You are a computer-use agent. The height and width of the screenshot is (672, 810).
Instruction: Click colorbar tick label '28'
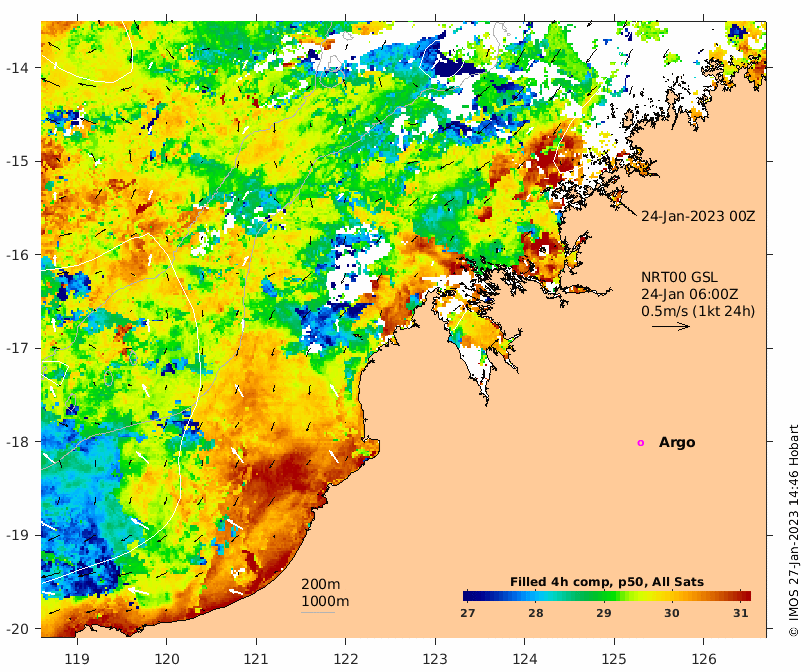click(x=536, y=613)
